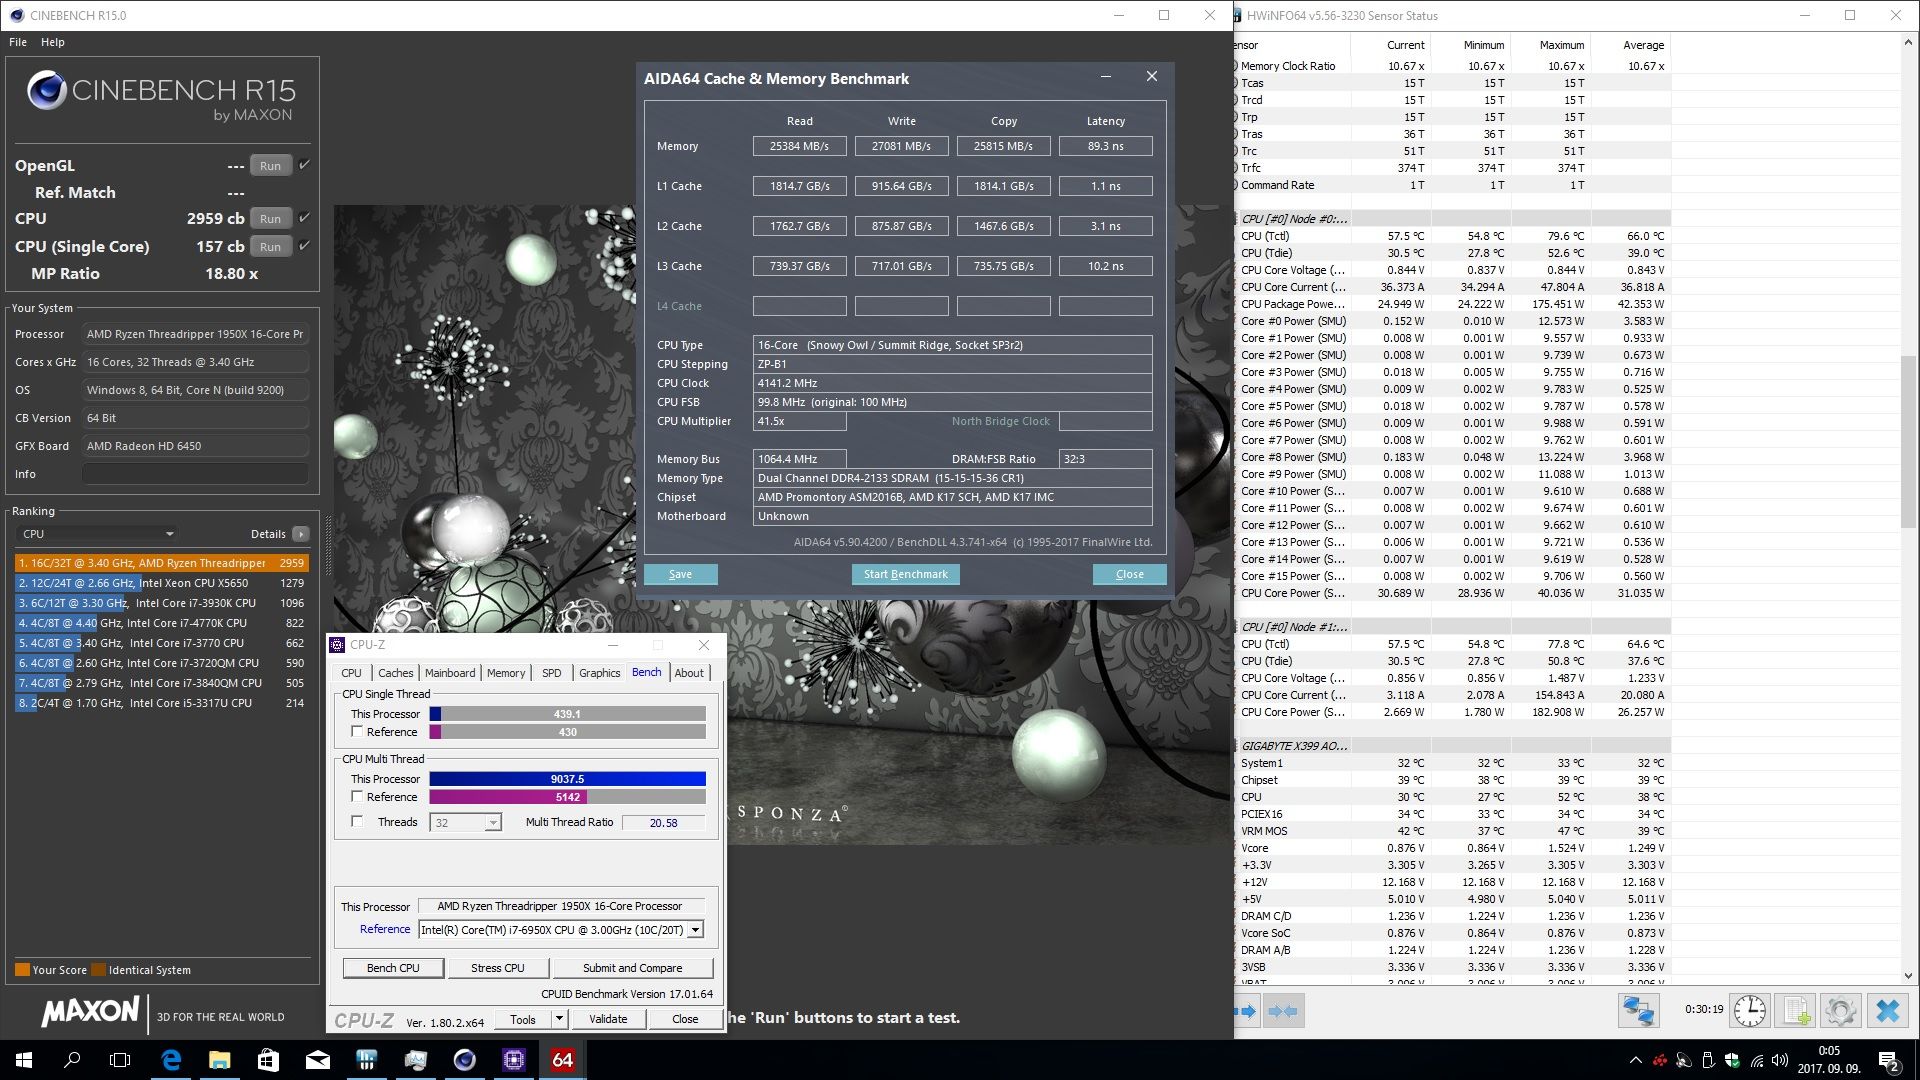Open the CPU-Z taskbar icon
Viewport: 1920px width, 1080px height.
point(514,1060)
